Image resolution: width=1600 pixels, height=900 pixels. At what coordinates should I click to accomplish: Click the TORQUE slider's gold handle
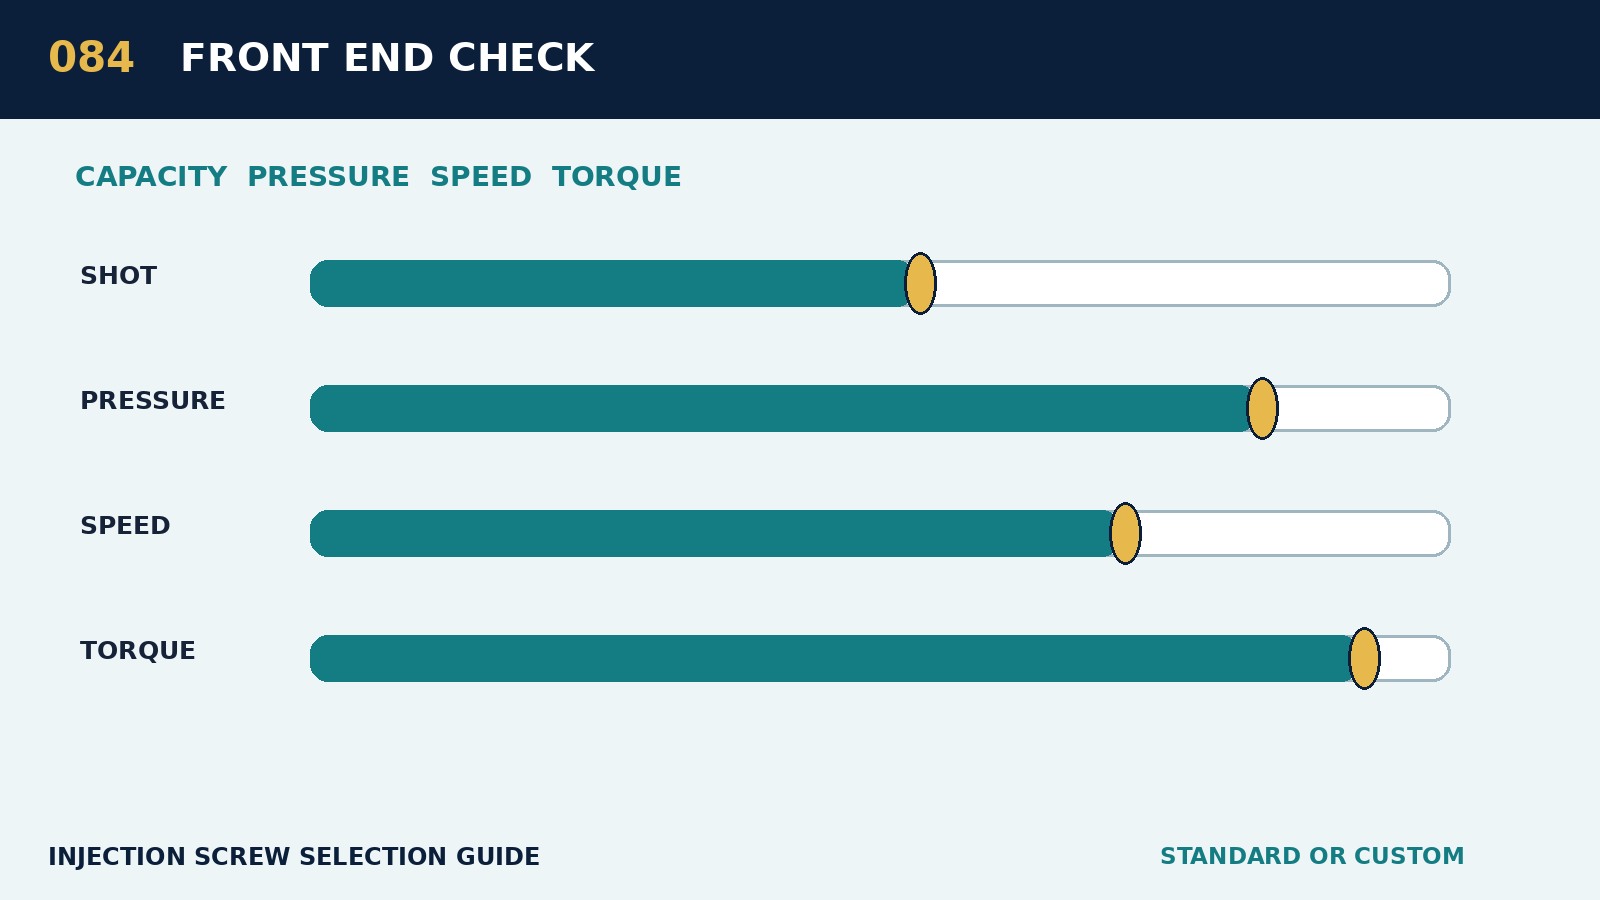[1364, 659]
